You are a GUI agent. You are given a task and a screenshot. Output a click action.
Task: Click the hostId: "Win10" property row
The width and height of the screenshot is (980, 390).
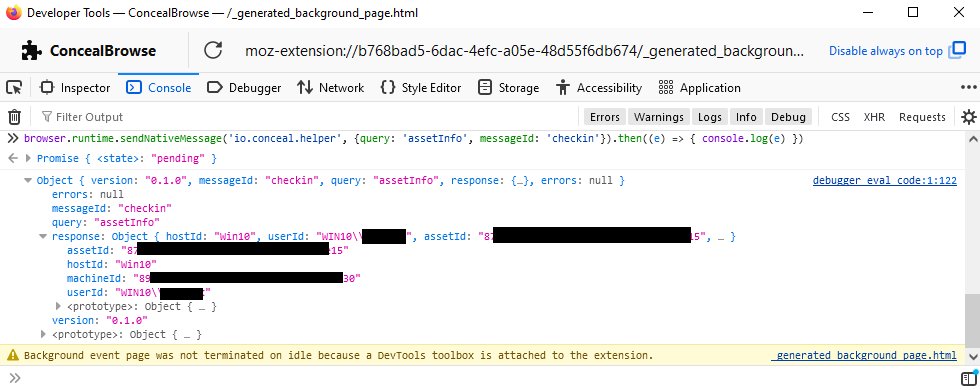[x=112, y=264]
